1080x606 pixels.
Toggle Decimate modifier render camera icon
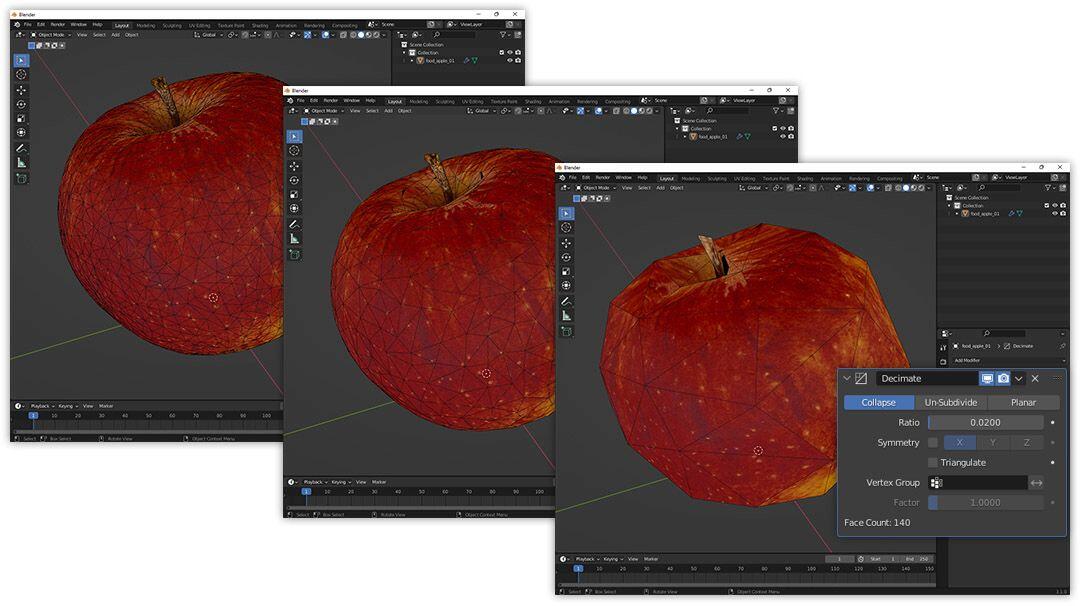pos(1003,379)
